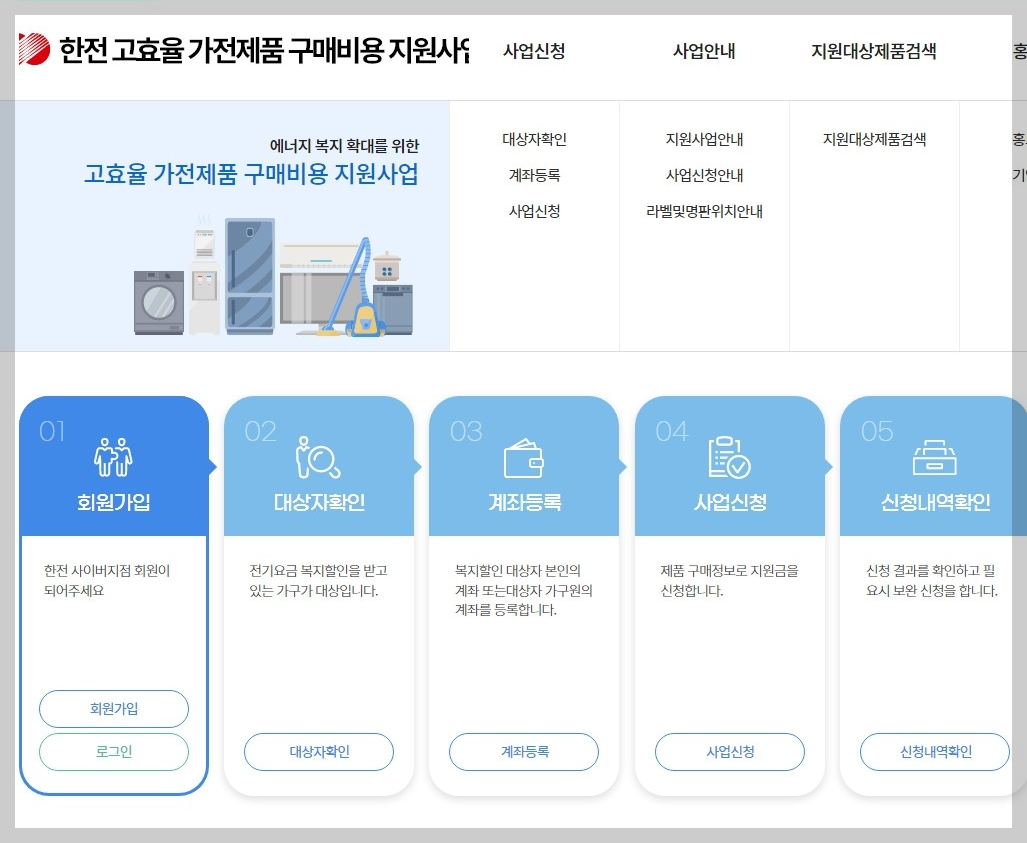Click the 계좌등록 step 03 card heading

click(525, 502)
